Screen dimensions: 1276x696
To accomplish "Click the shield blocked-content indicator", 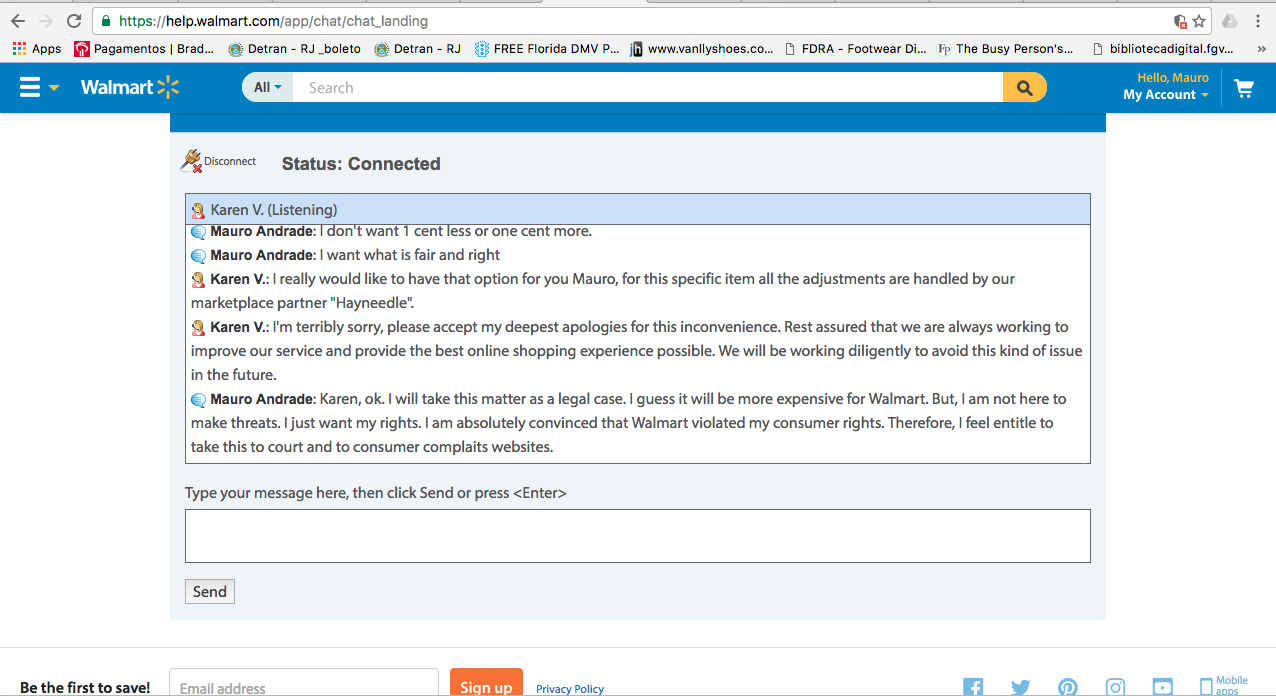I will pos(1180,19).
